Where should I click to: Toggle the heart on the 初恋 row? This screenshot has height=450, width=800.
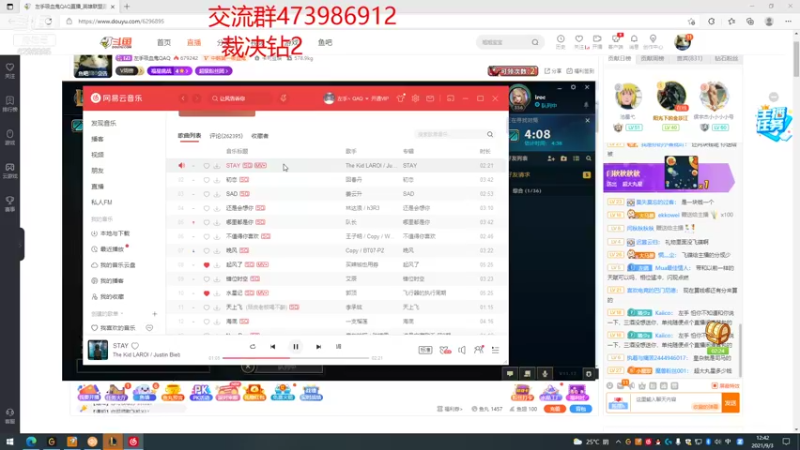click(206, 180)
